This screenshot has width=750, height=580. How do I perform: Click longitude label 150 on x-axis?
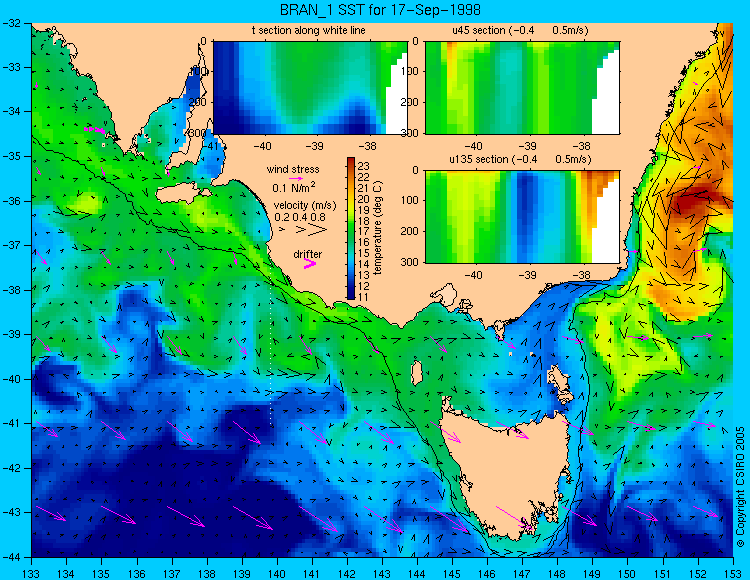(628, 573)
